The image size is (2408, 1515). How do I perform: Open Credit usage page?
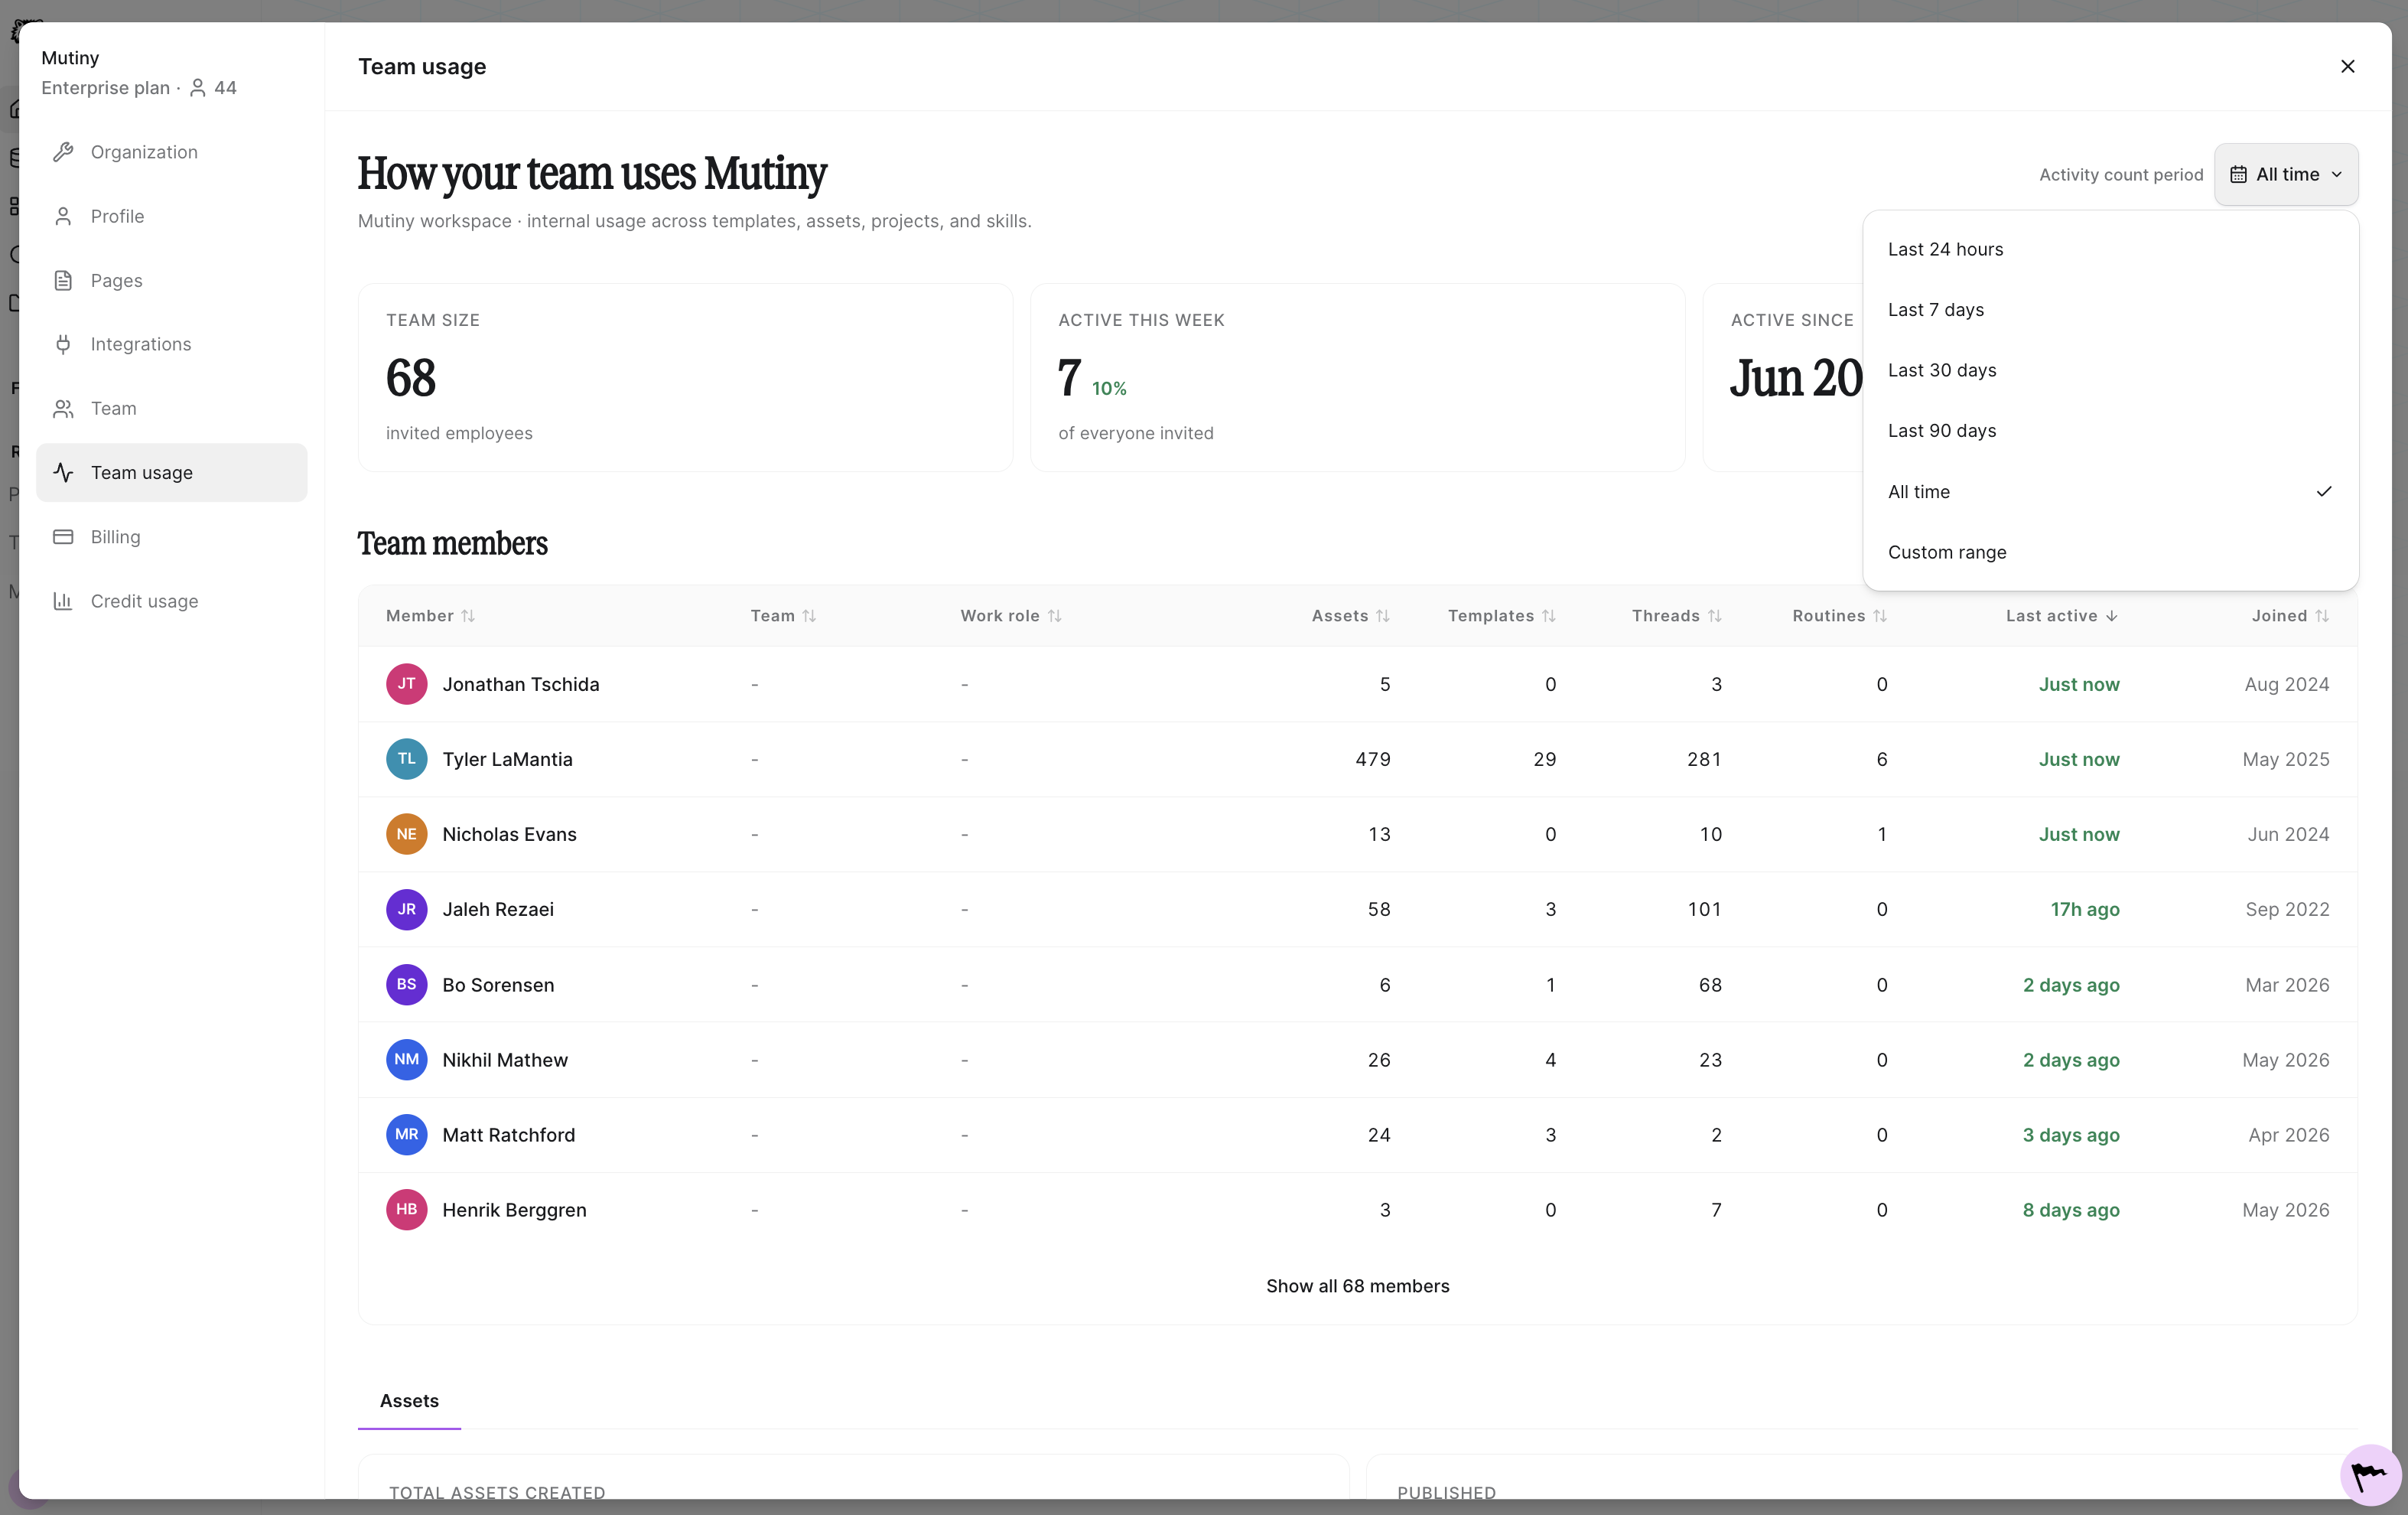[172, 601]
